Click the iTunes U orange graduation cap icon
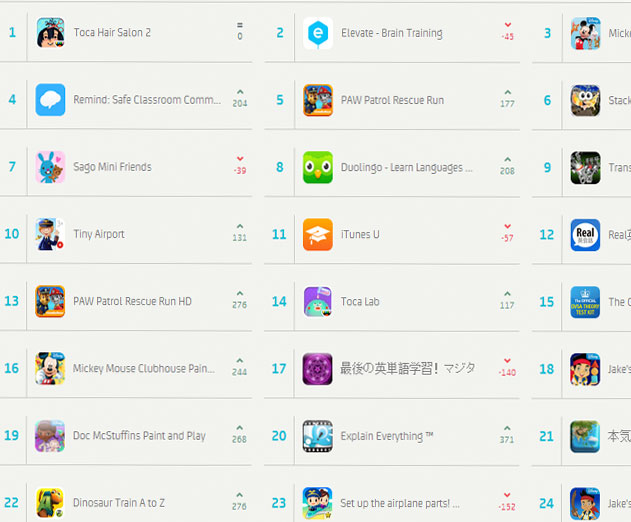The height and width of the screenshot is (522, 631). 318,235
